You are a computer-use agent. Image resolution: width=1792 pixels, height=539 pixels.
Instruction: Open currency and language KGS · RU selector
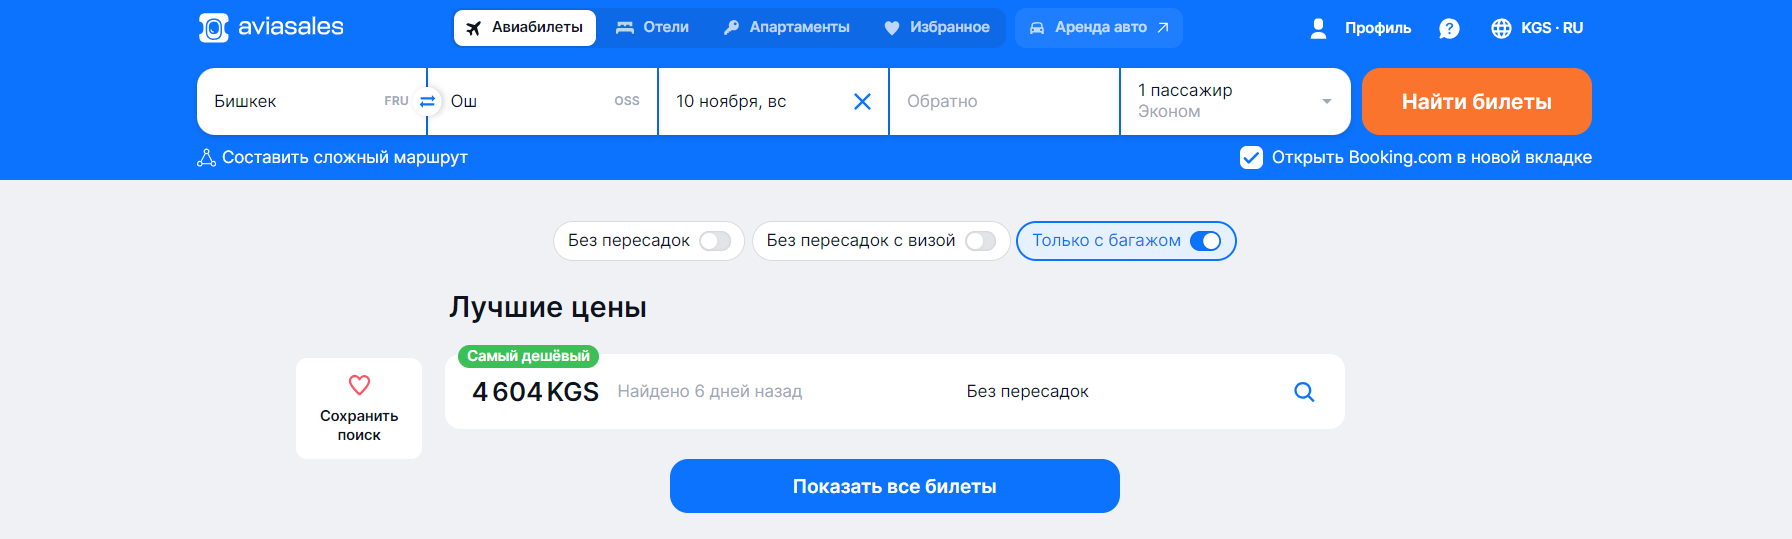pos(1537,28)
